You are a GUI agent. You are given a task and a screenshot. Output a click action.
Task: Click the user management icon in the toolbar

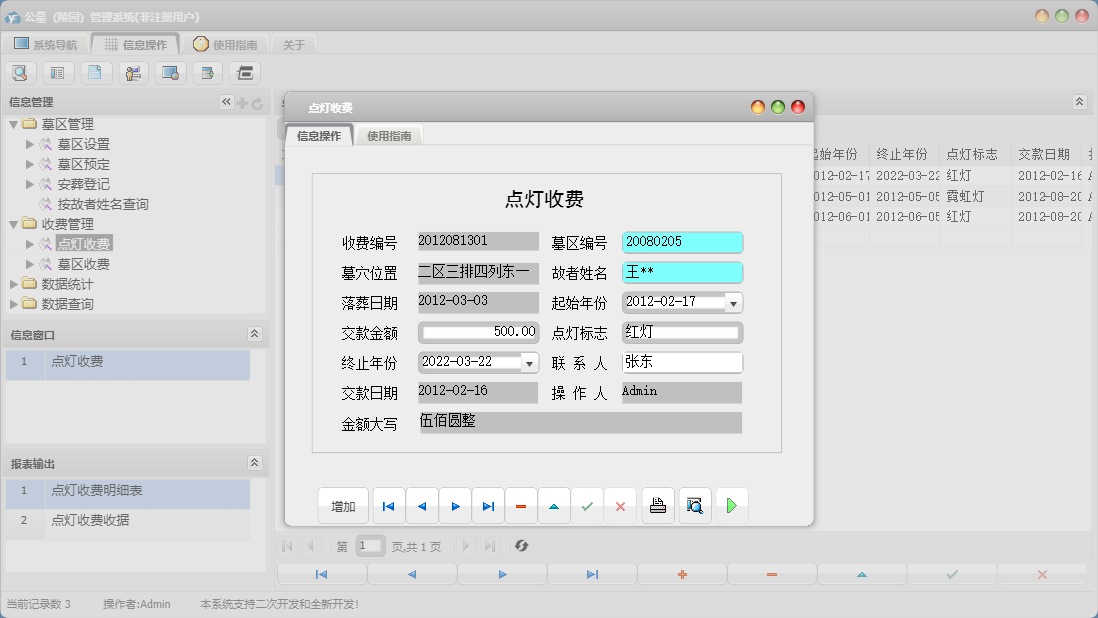134,72
